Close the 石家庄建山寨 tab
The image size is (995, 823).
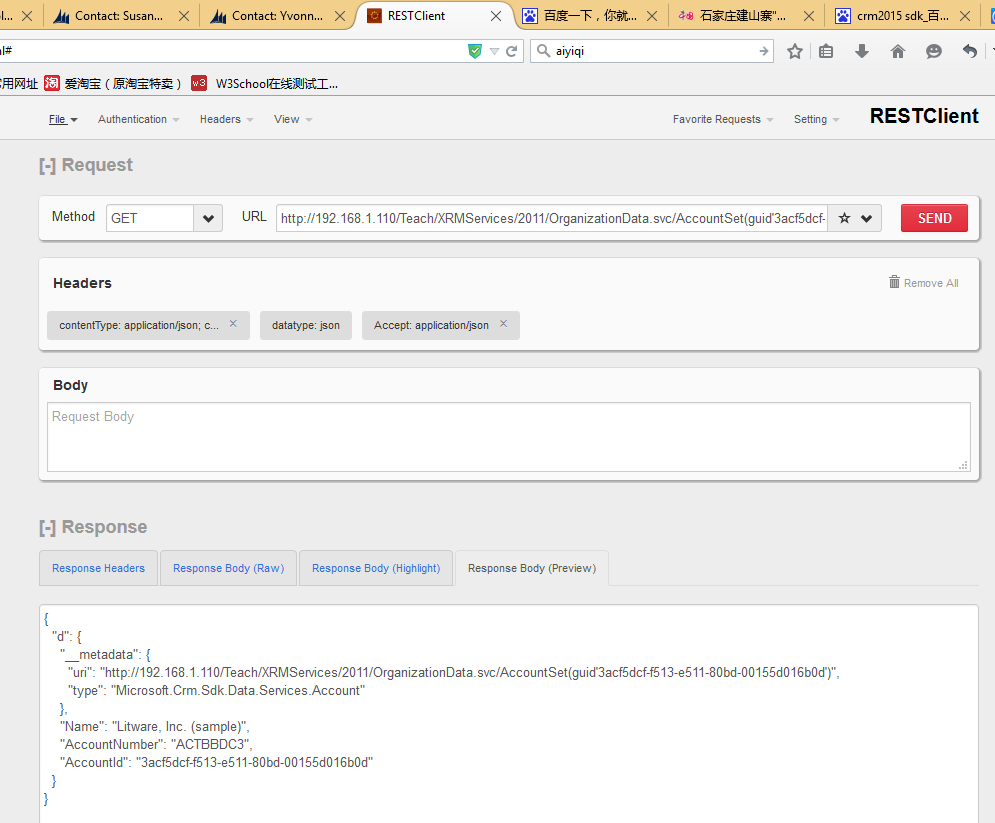809,16
